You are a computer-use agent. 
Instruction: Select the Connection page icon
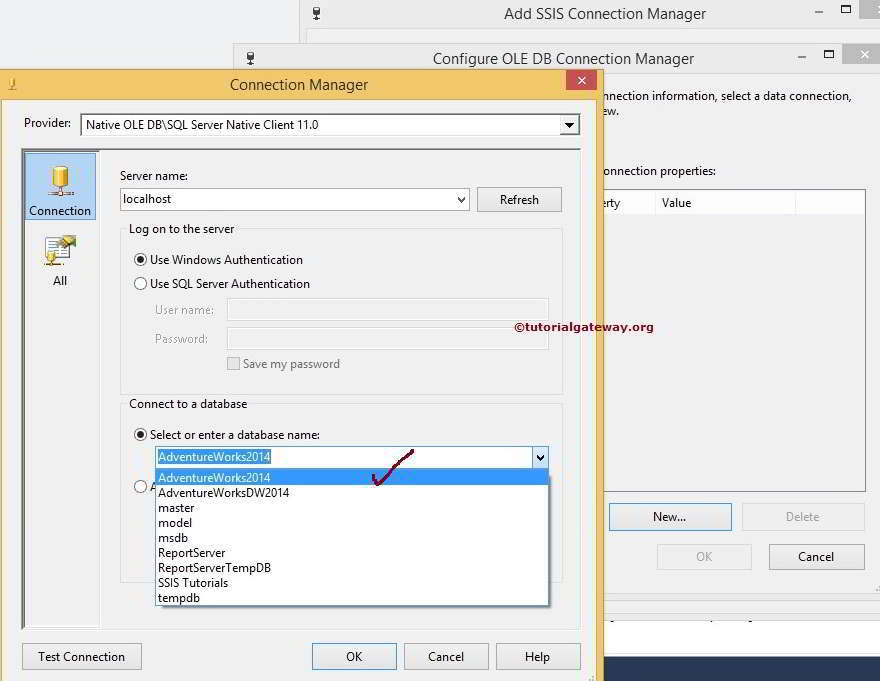pos(60,187)
